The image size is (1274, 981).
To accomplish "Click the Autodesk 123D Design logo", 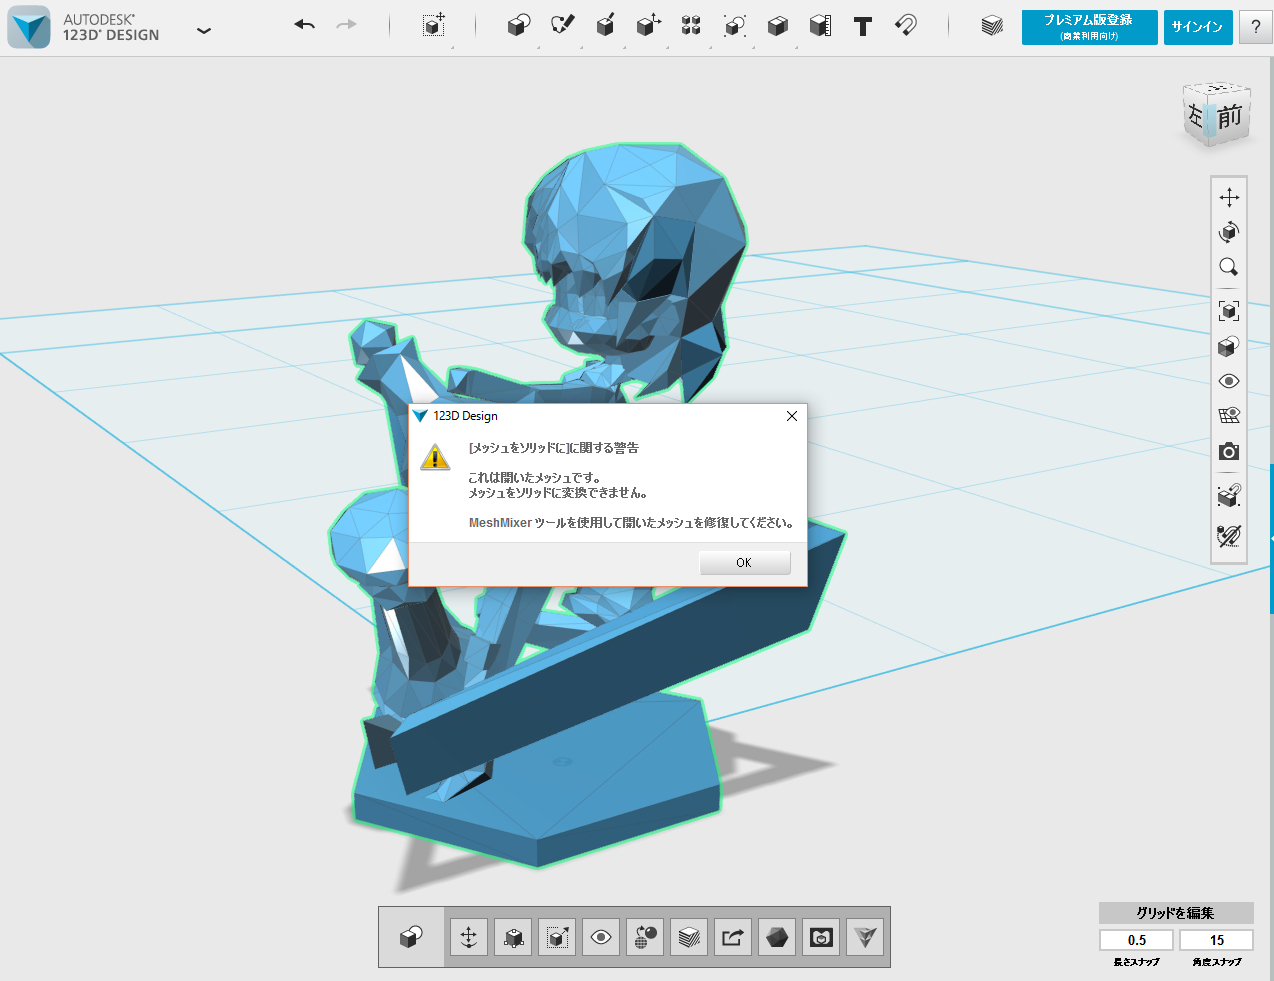I will (29, 27).
